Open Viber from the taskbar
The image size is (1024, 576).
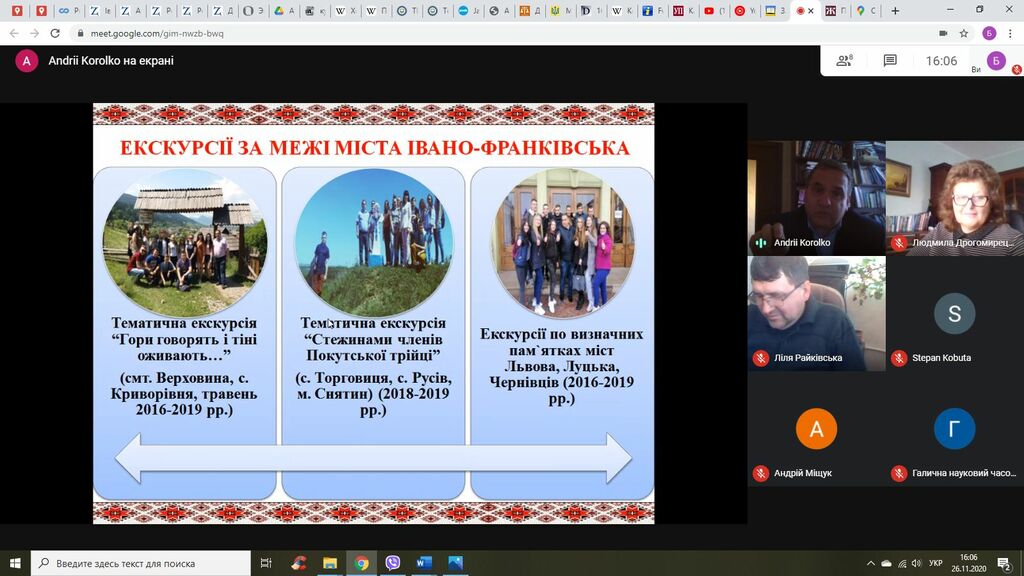tap(392, 563)
